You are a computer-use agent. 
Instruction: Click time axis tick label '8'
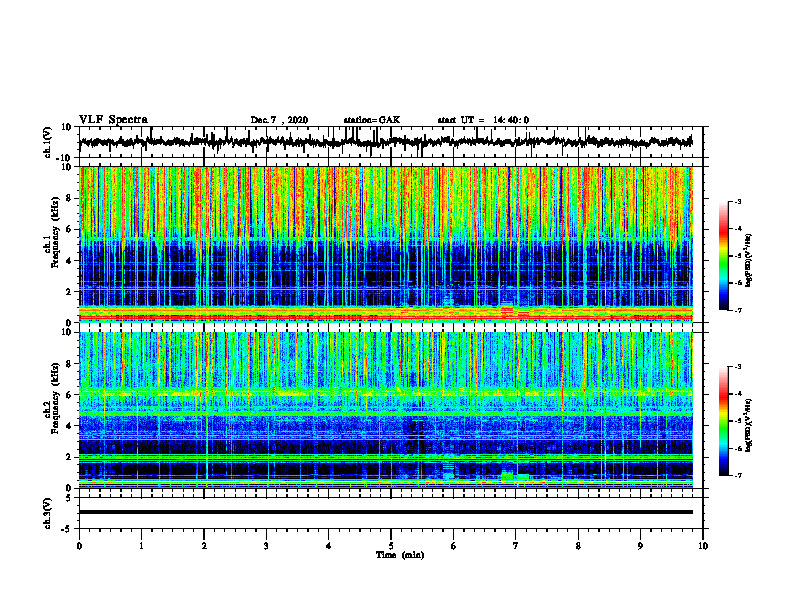coord(578,546)
